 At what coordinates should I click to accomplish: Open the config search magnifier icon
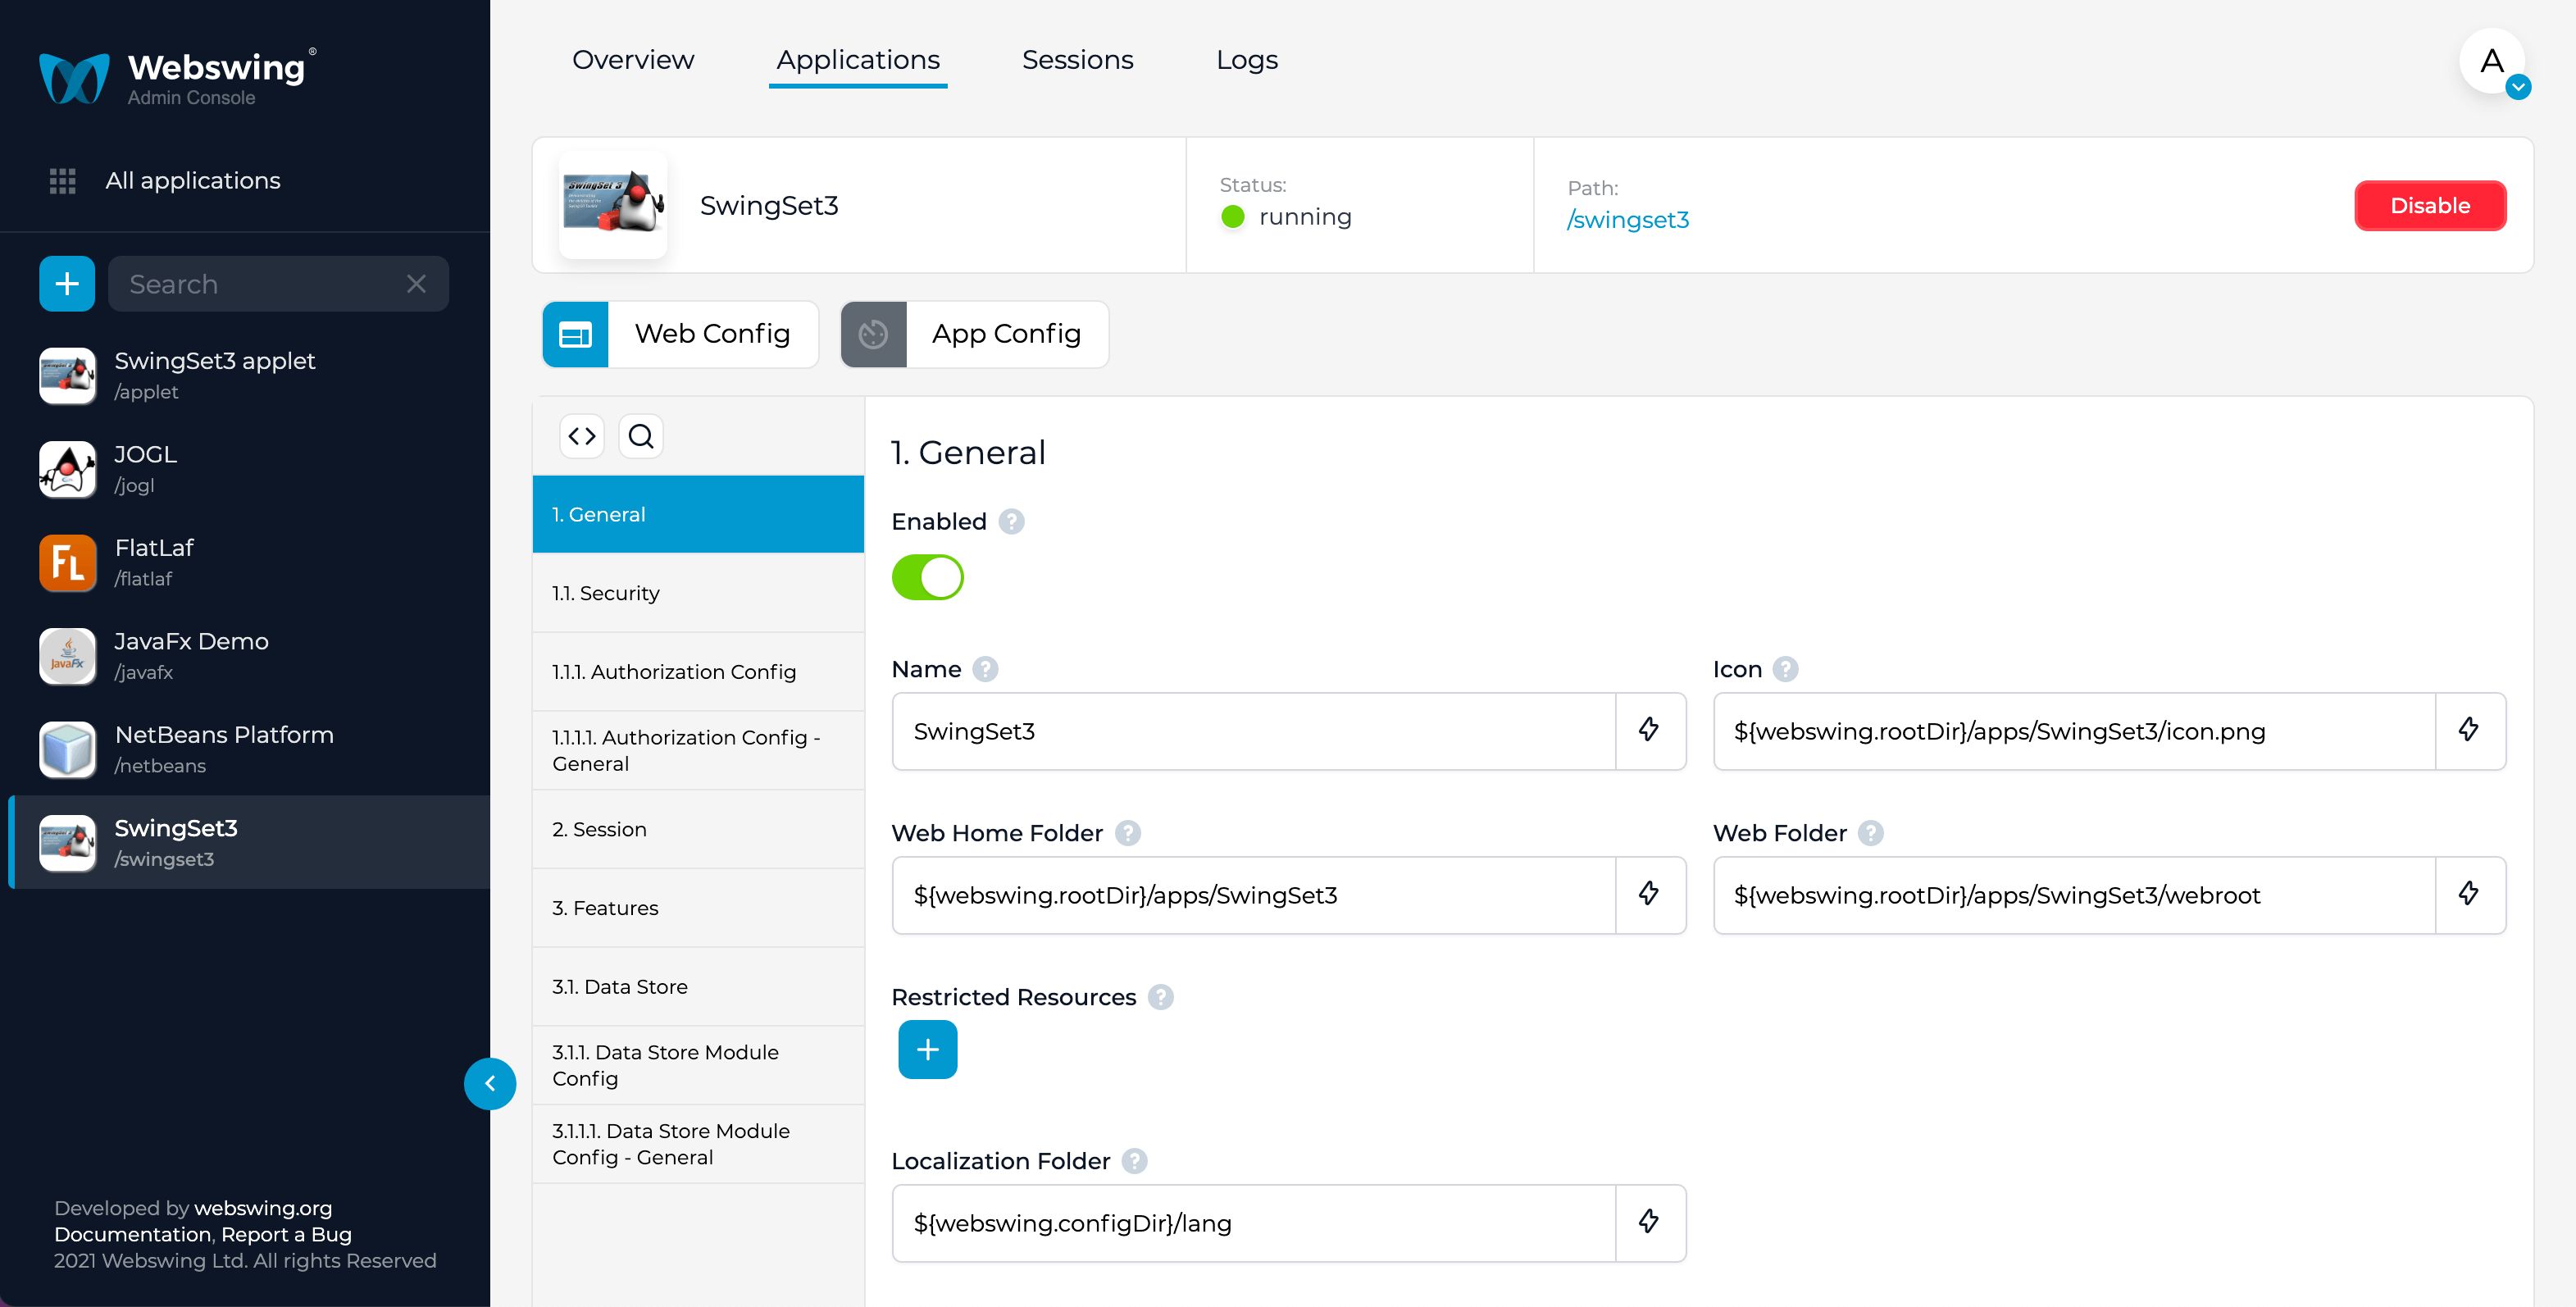tap(641, 436)
